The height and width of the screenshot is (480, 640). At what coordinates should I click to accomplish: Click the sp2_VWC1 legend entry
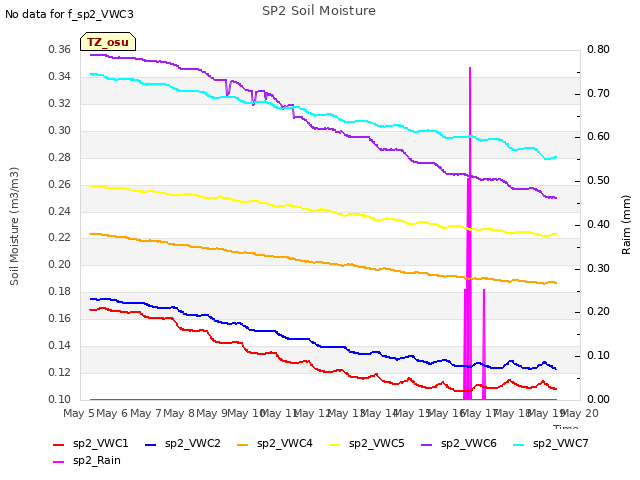91,444
